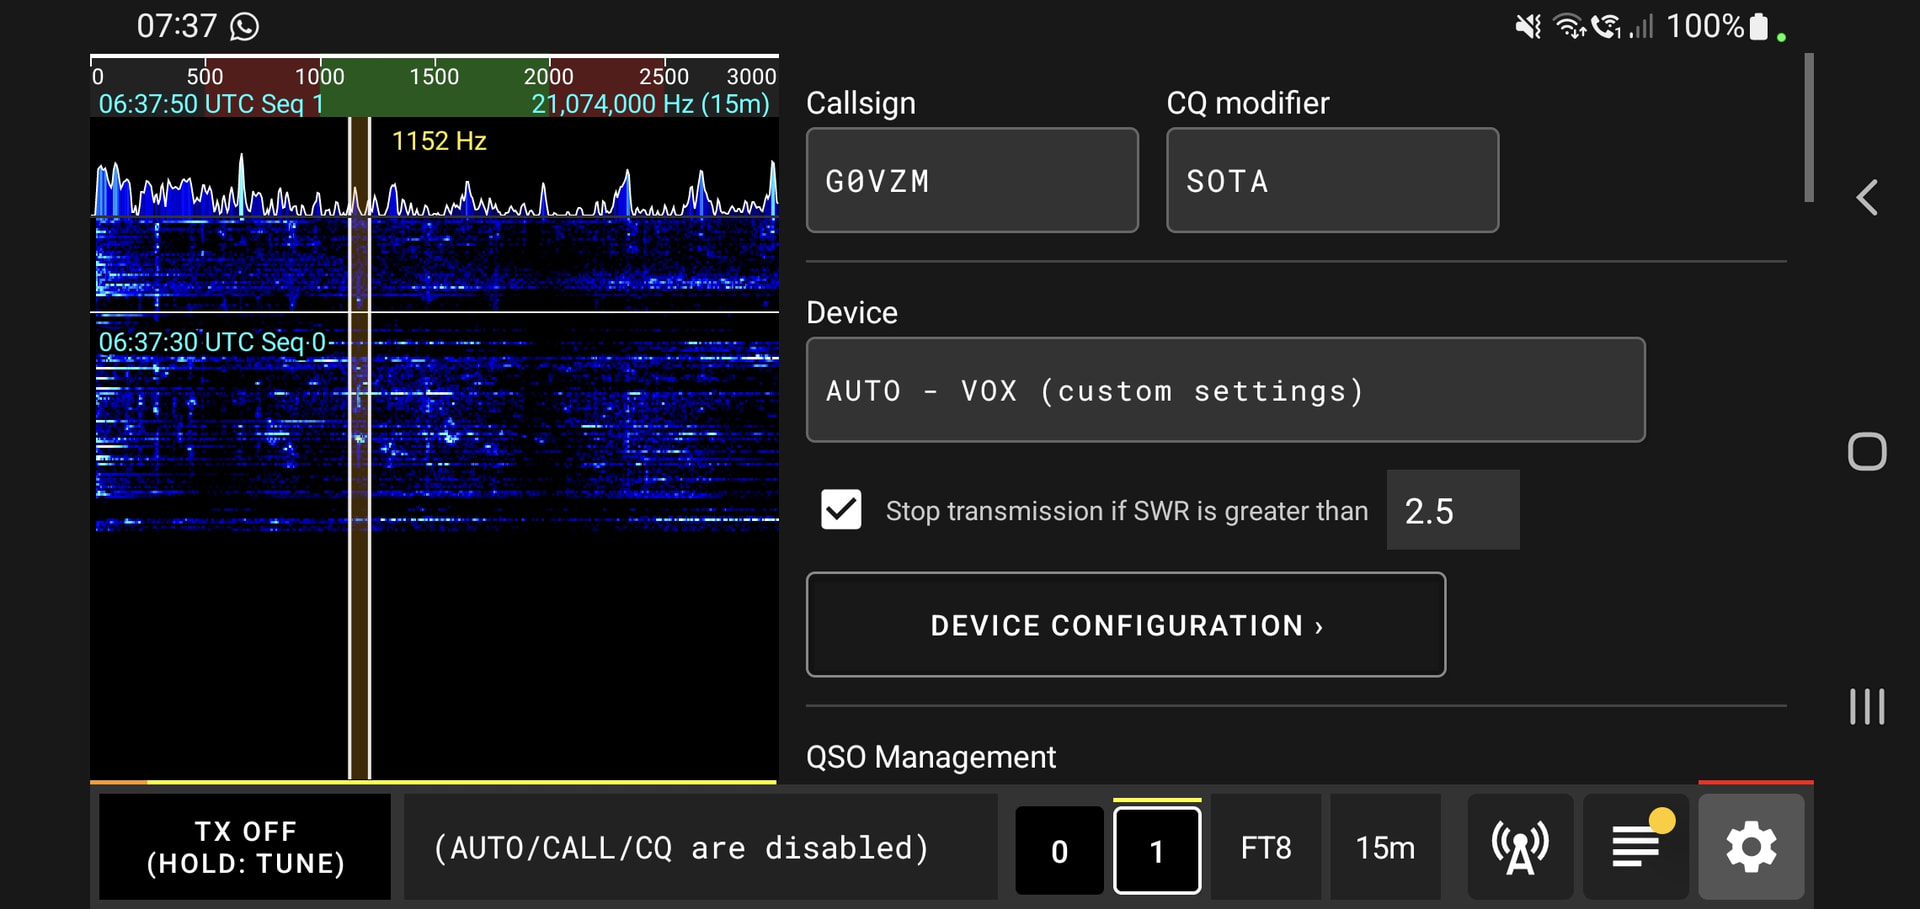Edit the SWR limit value 2.5
The width and height of the screenshot is (1920, 909).
coord(1453,510)
